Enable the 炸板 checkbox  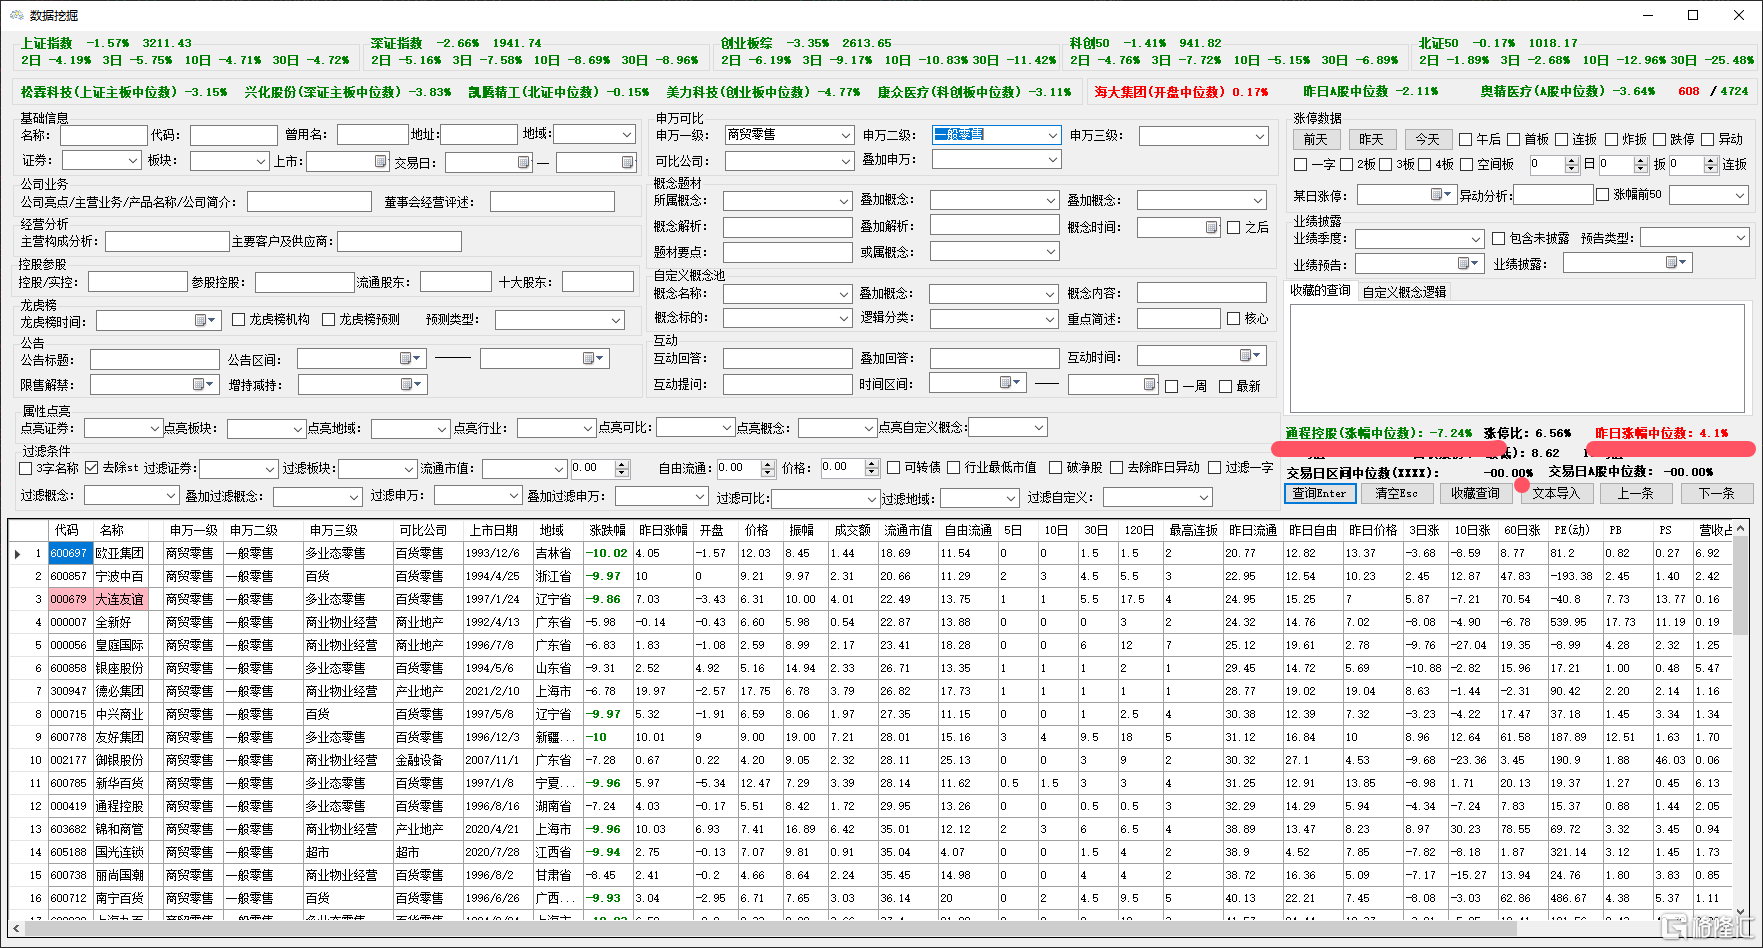(x=1611, y=140)
